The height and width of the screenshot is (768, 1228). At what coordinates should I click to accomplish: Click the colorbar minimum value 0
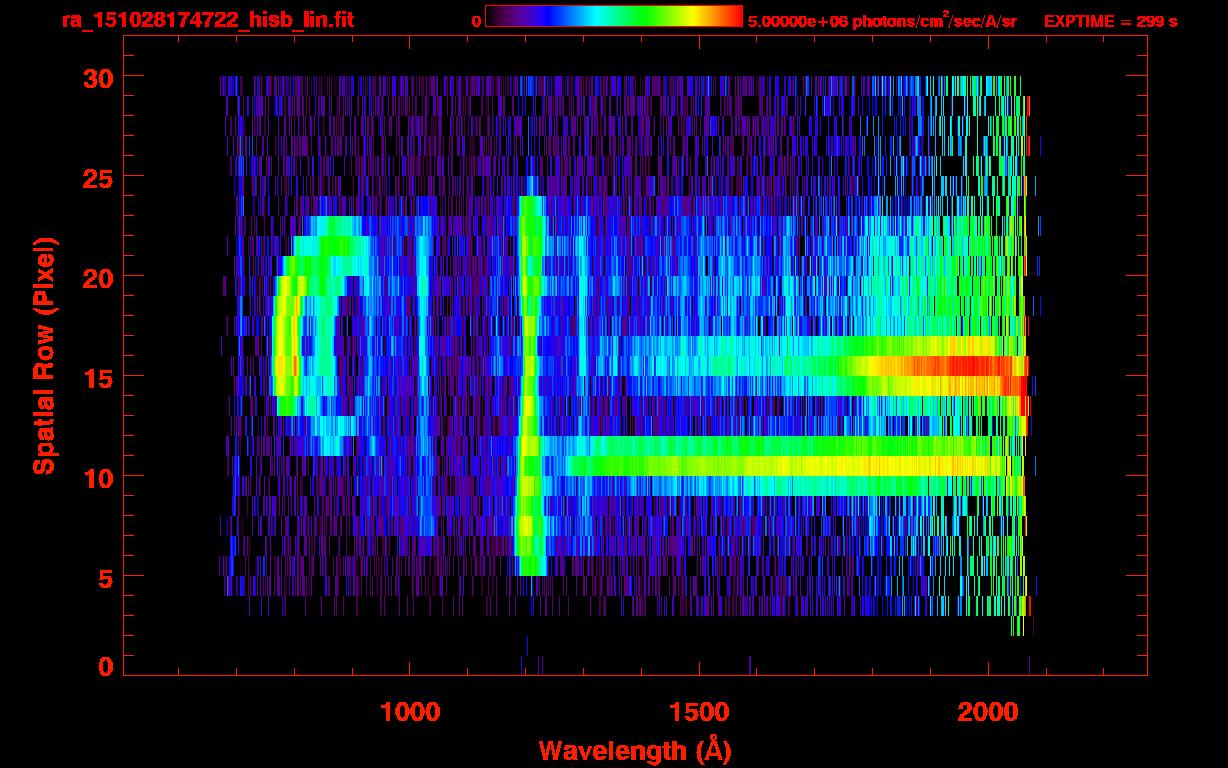476,20
